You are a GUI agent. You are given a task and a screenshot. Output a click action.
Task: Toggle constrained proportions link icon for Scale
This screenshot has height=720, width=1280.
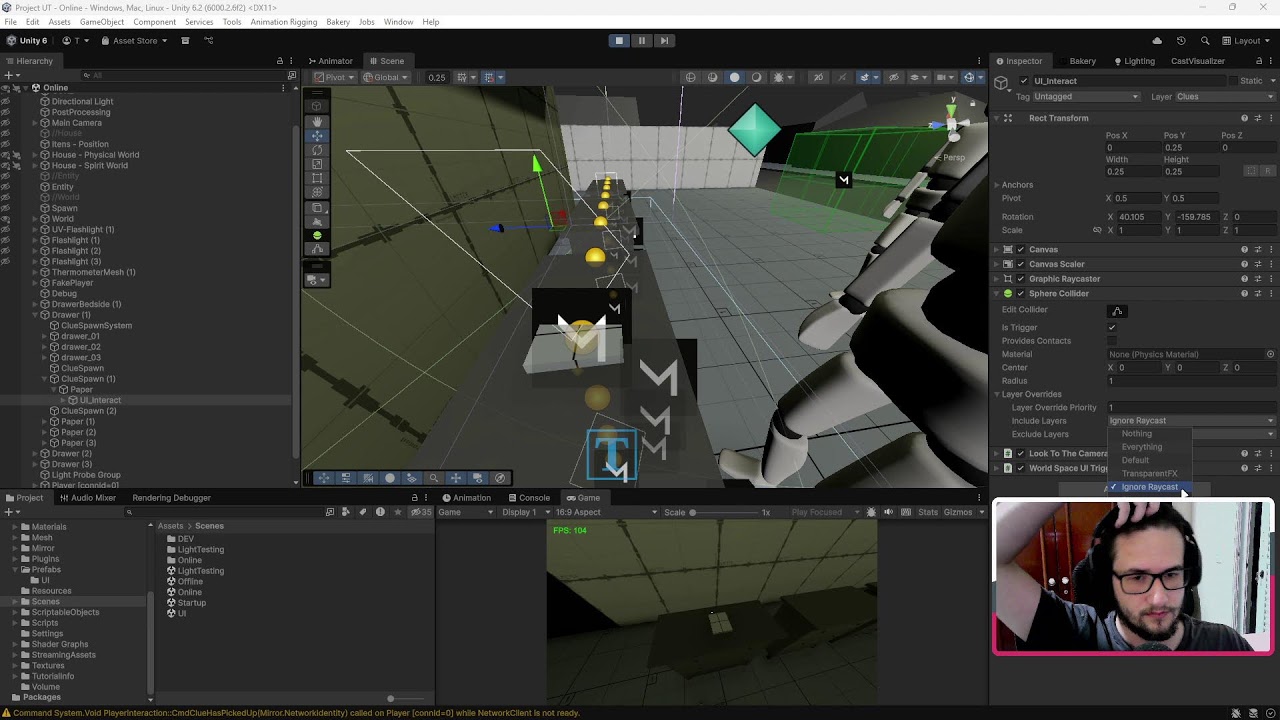1097,230
